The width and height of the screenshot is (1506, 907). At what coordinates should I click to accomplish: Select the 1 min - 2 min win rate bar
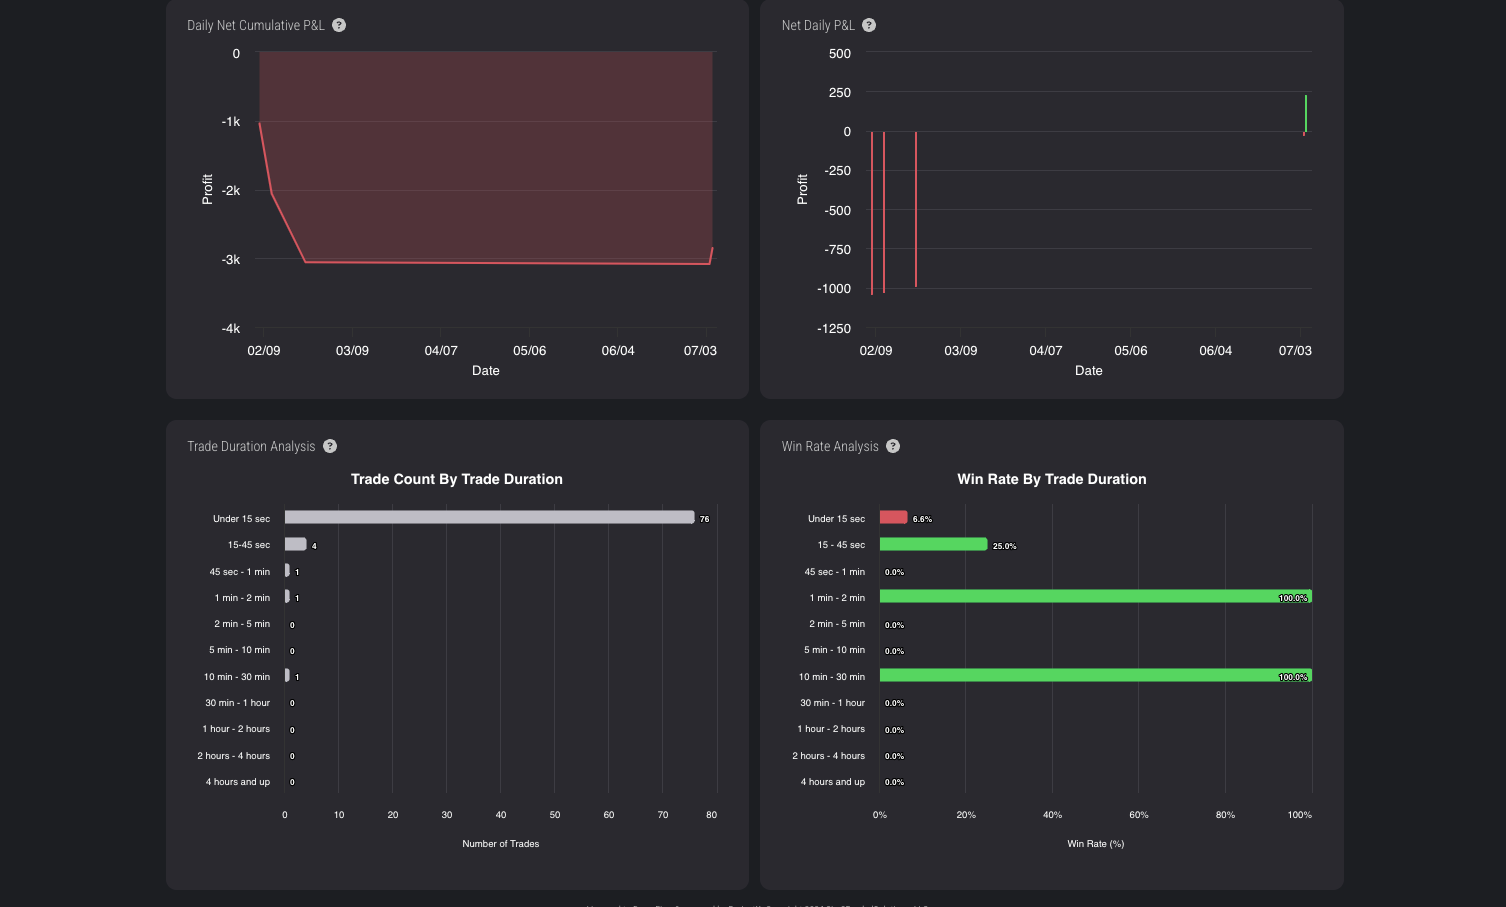point(1094,596)
